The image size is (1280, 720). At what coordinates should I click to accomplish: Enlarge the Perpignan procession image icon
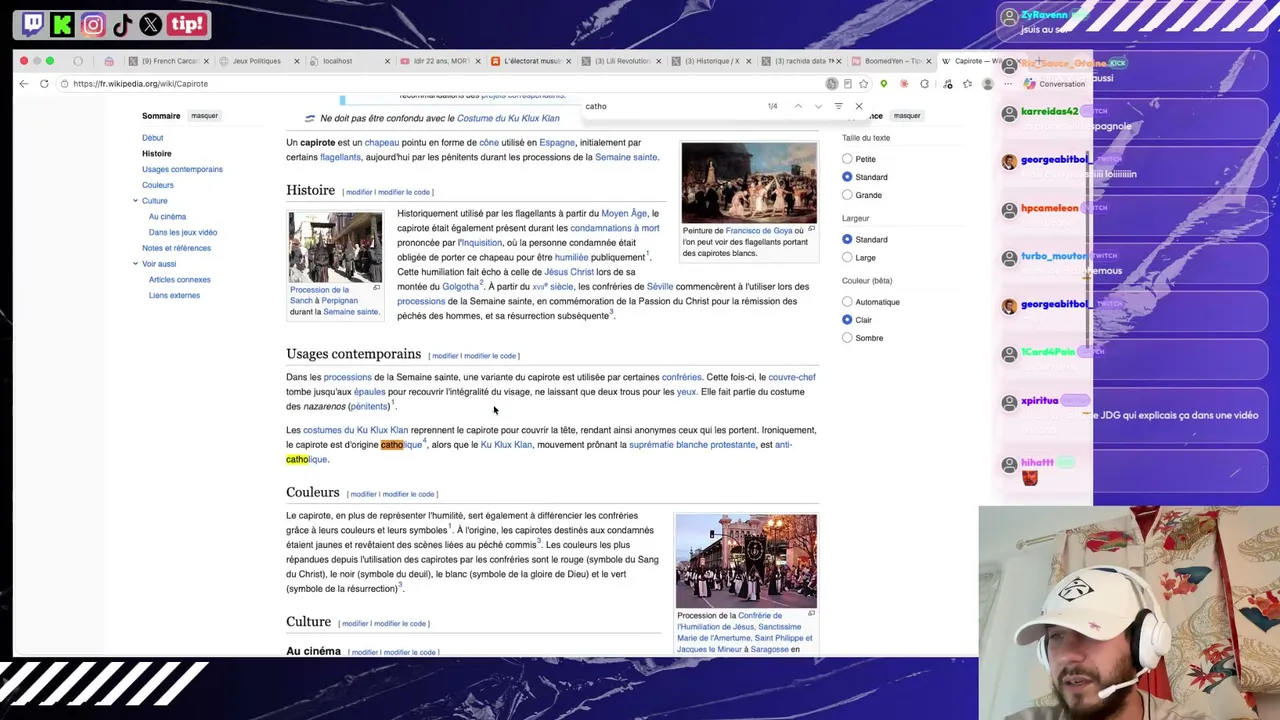[x=376, y=288]
